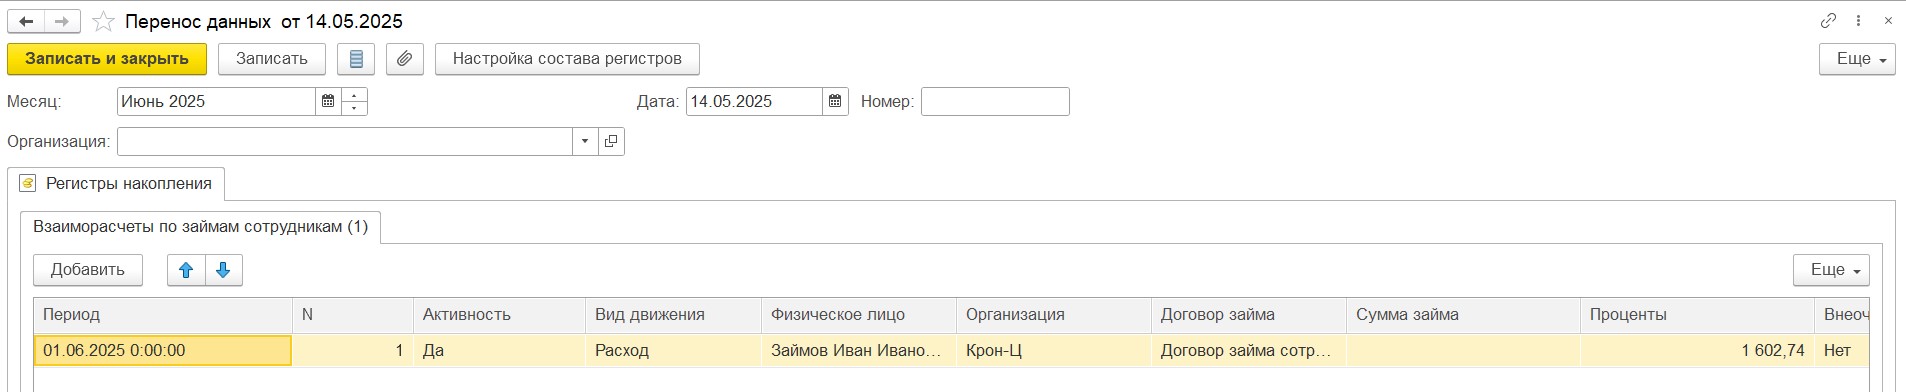Viewport: 1906px width, 392px height.
Task: Open the document movements report icon
Action: click(x=356, y=59)
